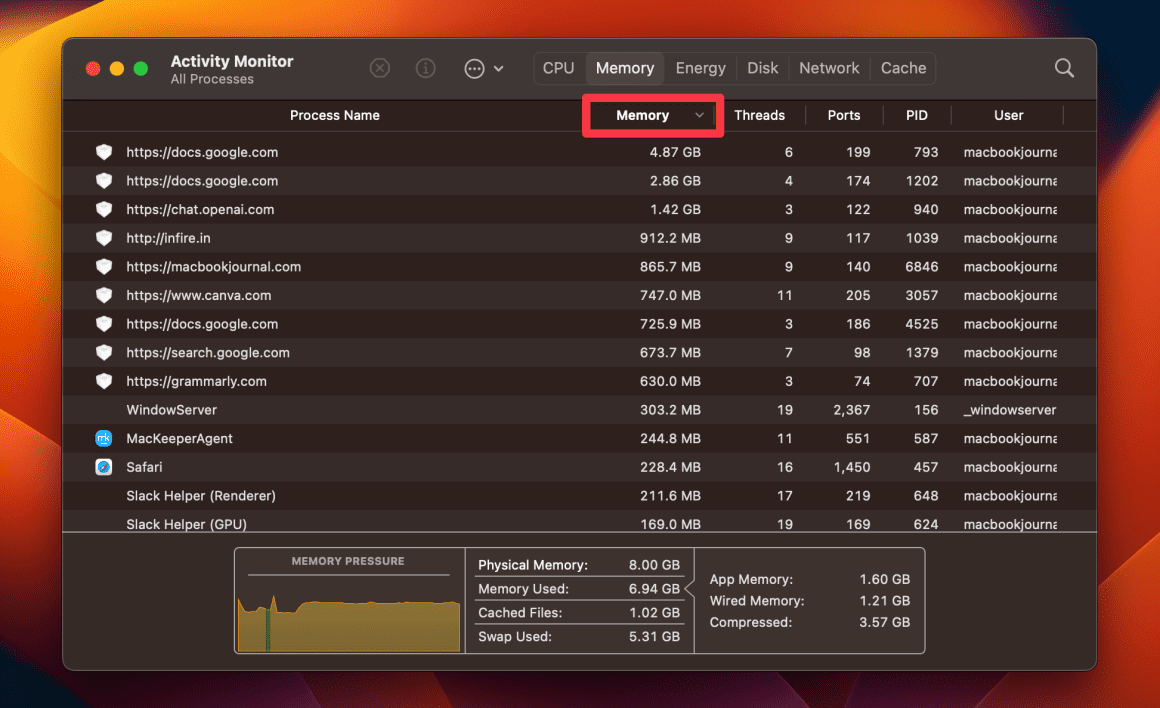
Task: Switch to the CPU tab
Action: tap(558, 68)
